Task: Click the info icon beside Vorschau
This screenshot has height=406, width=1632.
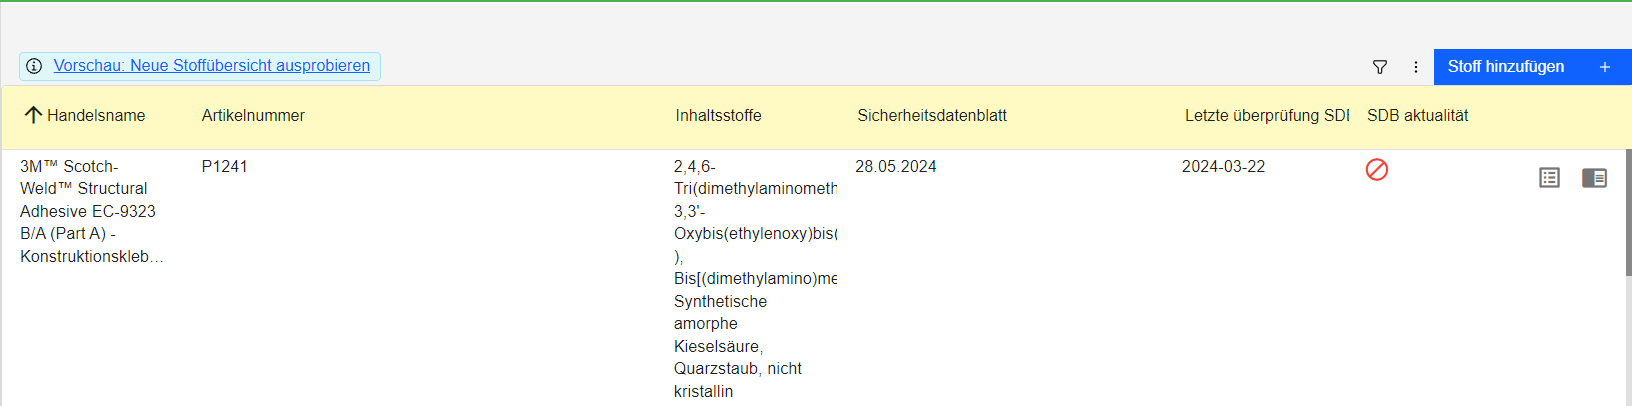Action: 34,66
